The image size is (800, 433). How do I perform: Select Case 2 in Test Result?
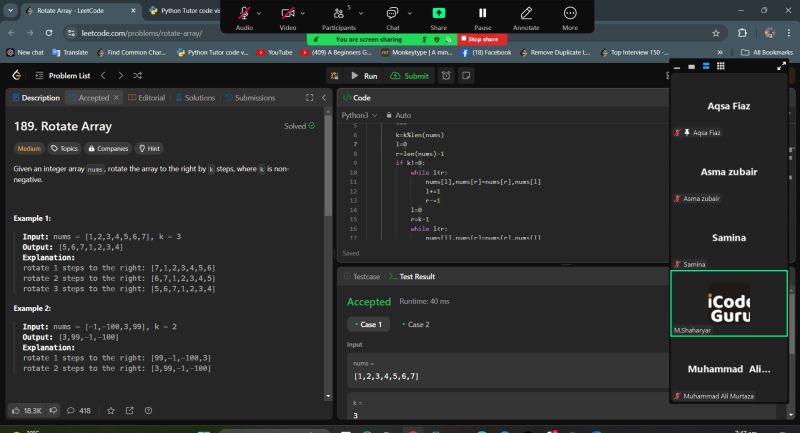click(416, 324)
